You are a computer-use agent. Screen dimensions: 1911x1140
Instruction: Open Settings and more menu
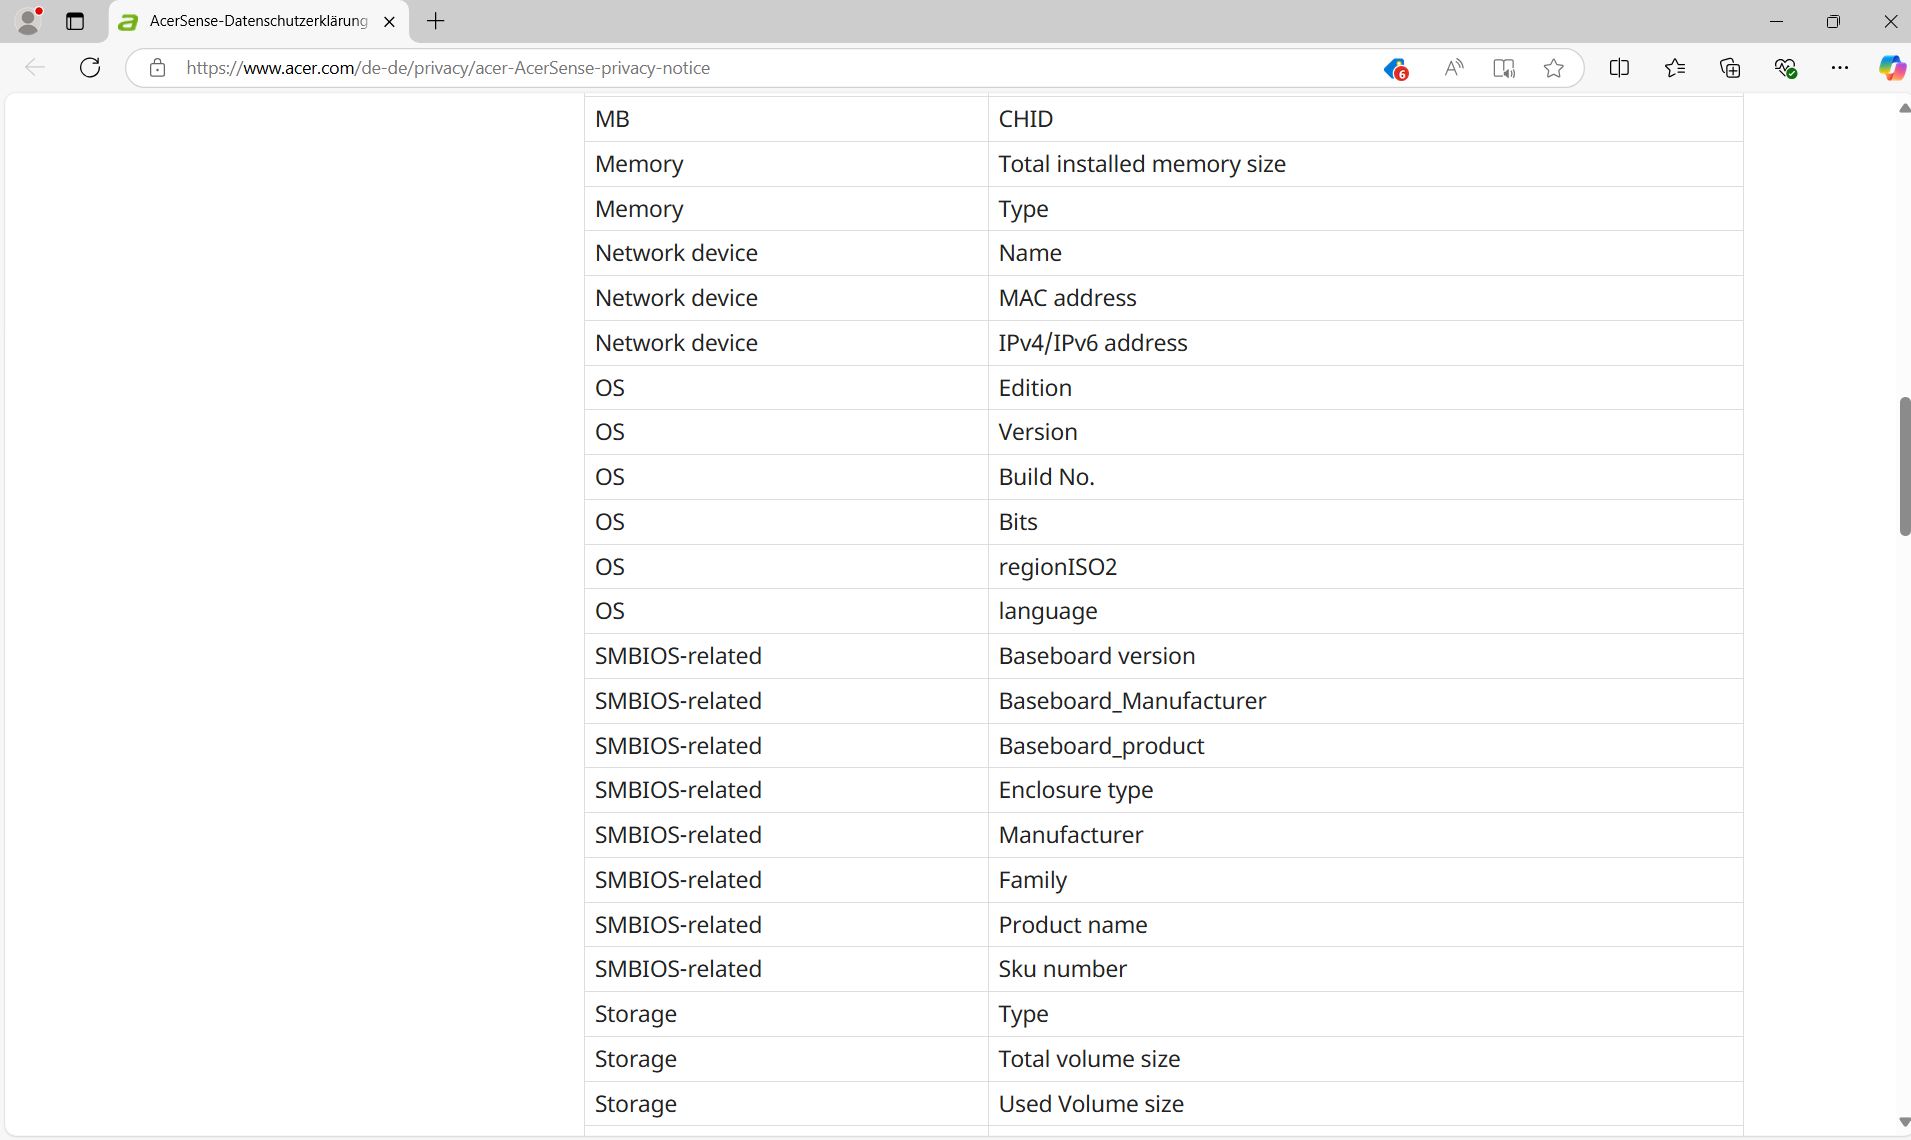(x=1839, y=68)
